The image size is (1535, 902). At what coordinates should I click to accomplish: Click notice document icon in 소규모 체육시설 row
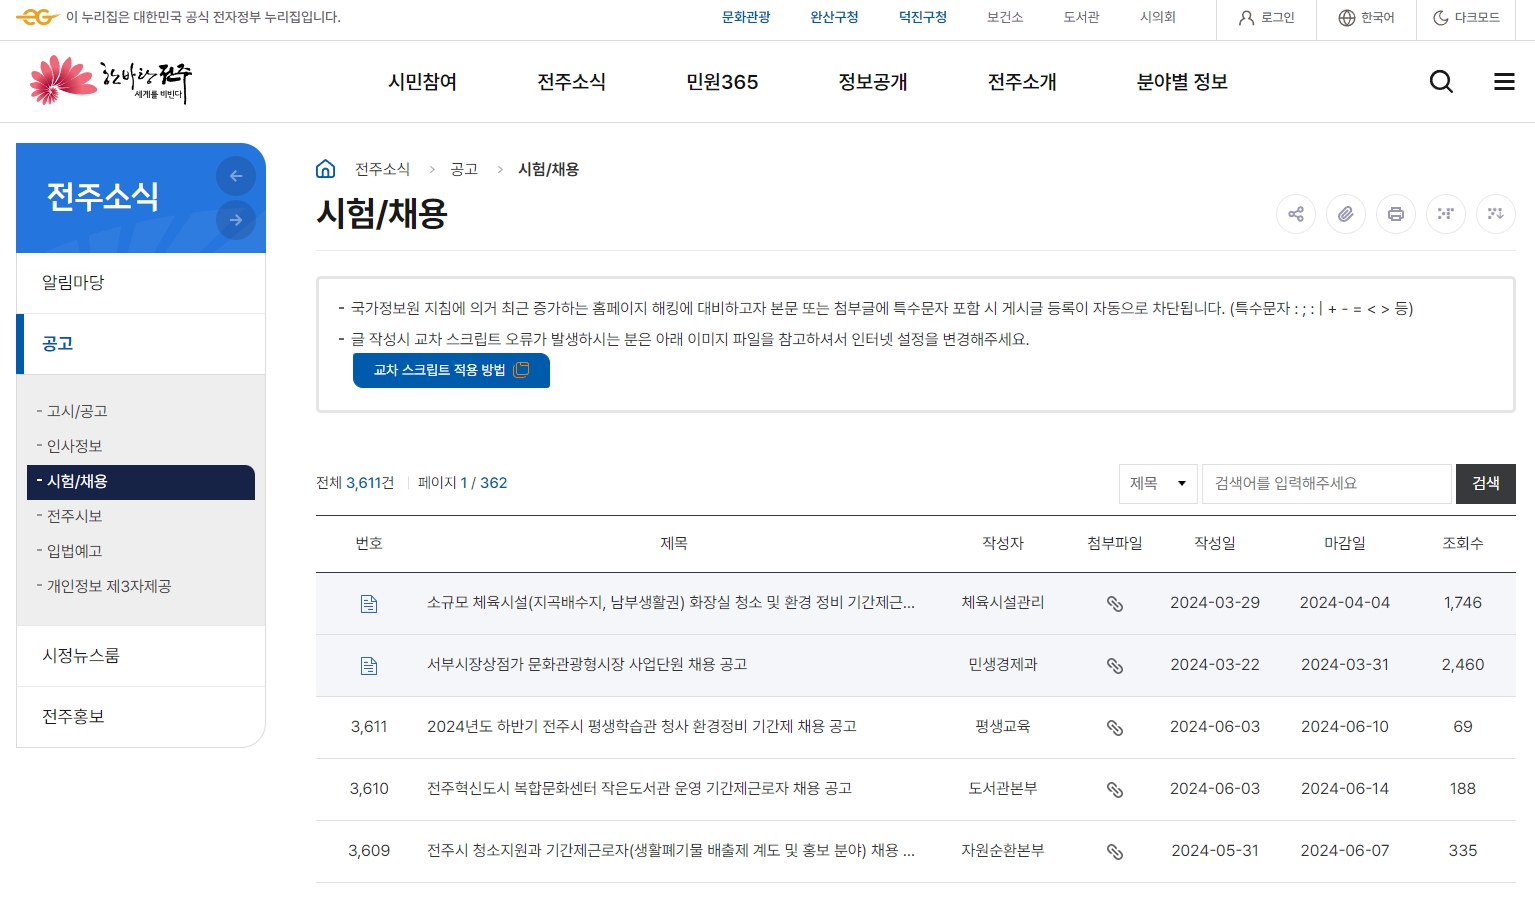coord(369,604)
